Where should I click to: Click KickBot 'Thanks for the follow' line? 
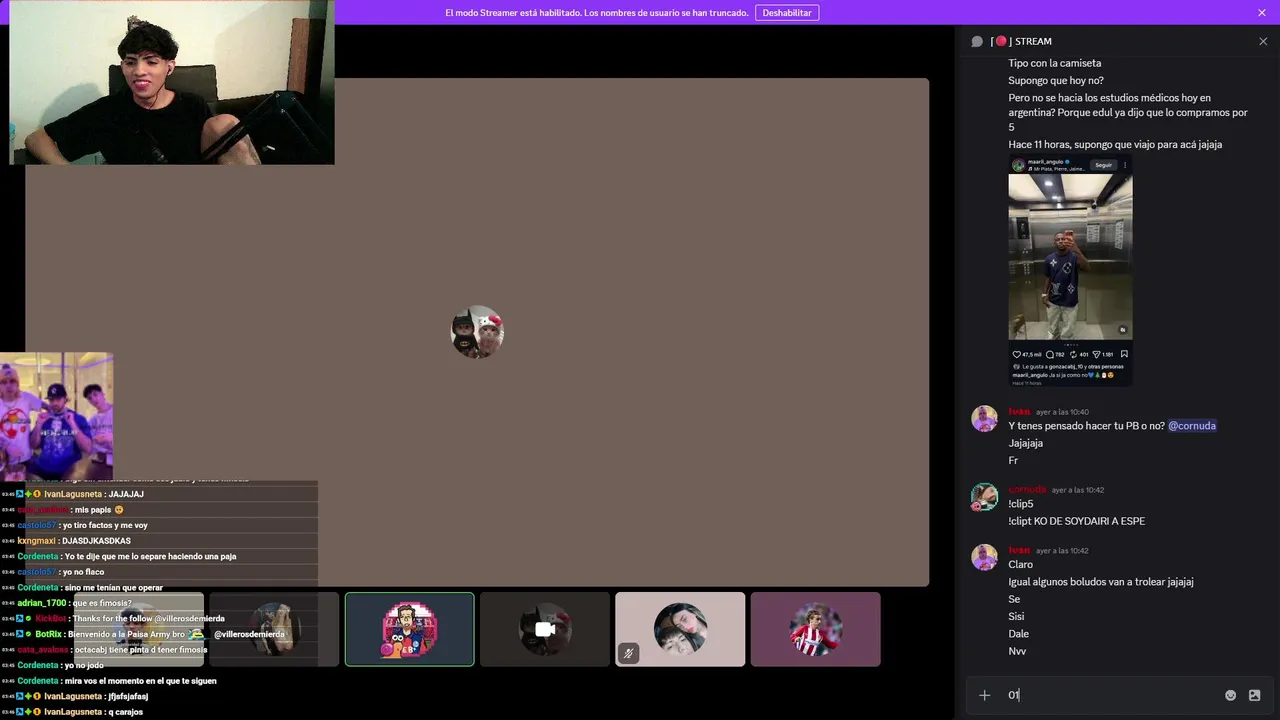tap(113, 619)
